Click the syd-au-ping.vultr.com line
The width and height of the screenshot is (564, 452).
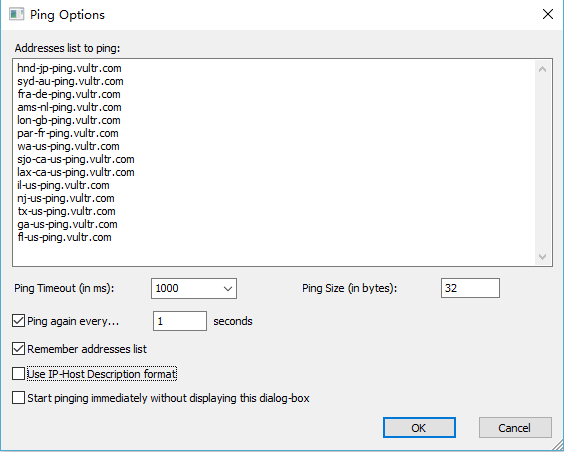[70, 81]
